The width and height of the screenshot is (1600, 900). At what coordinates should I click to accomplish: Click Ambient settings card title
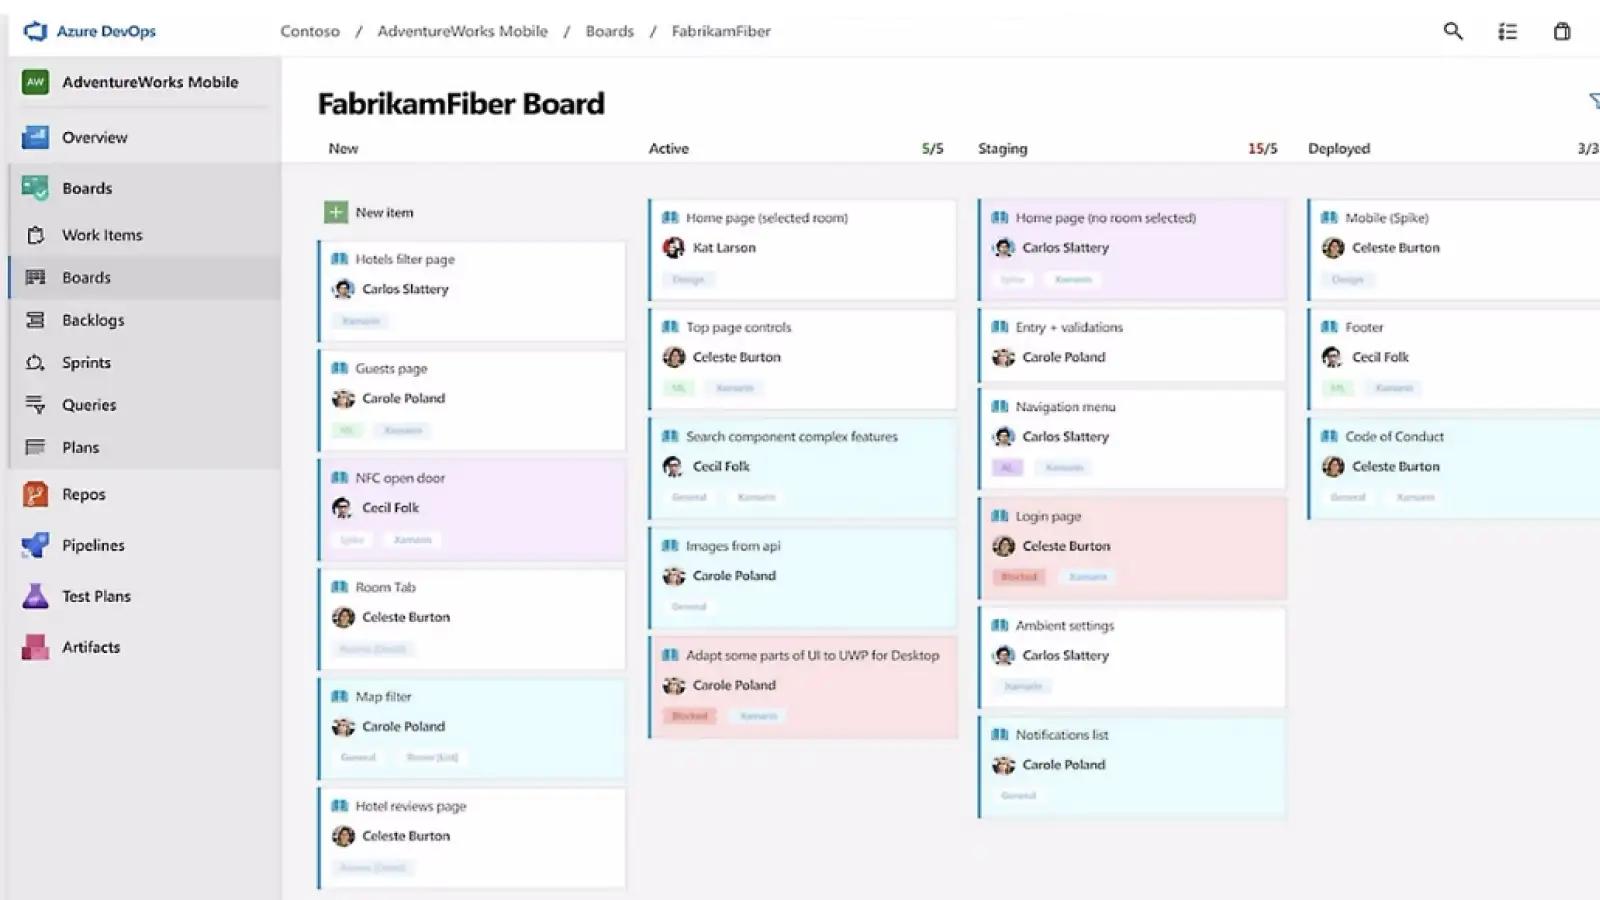pos(1065,626)
